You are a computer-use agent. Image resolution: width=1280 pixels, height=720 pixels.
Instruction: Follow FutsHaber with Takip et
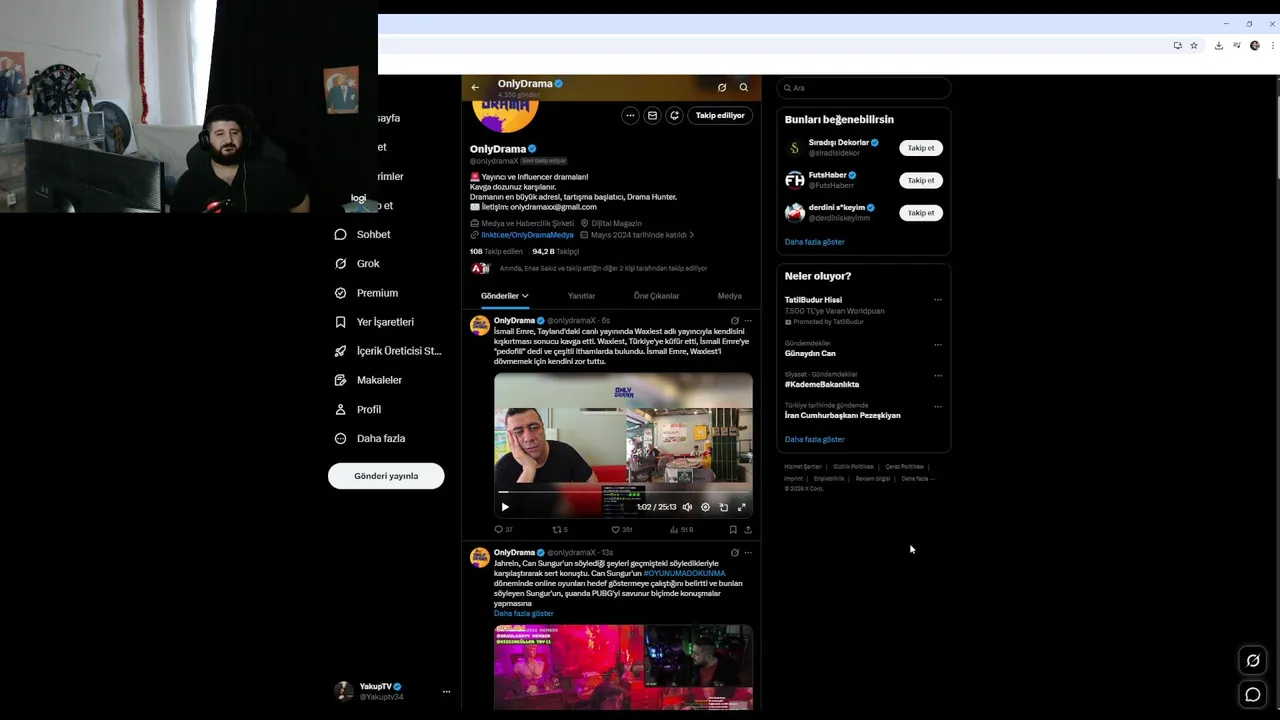(921, 181)
